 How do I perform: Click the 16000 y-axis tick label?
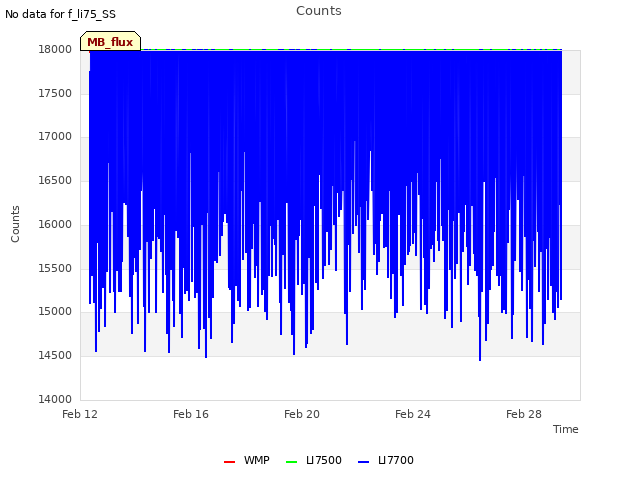tap(55, 224)
